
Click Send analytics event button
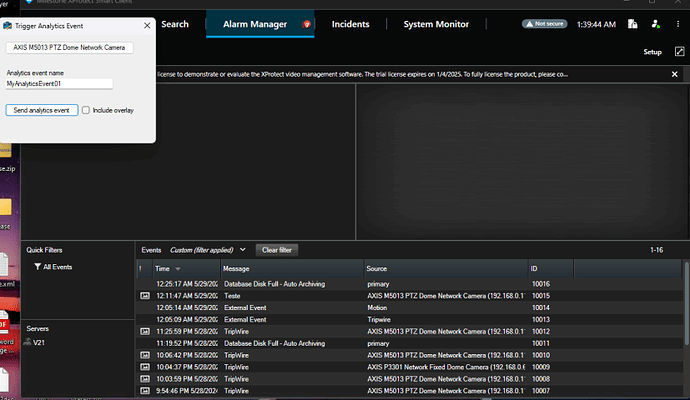[42, 110]
